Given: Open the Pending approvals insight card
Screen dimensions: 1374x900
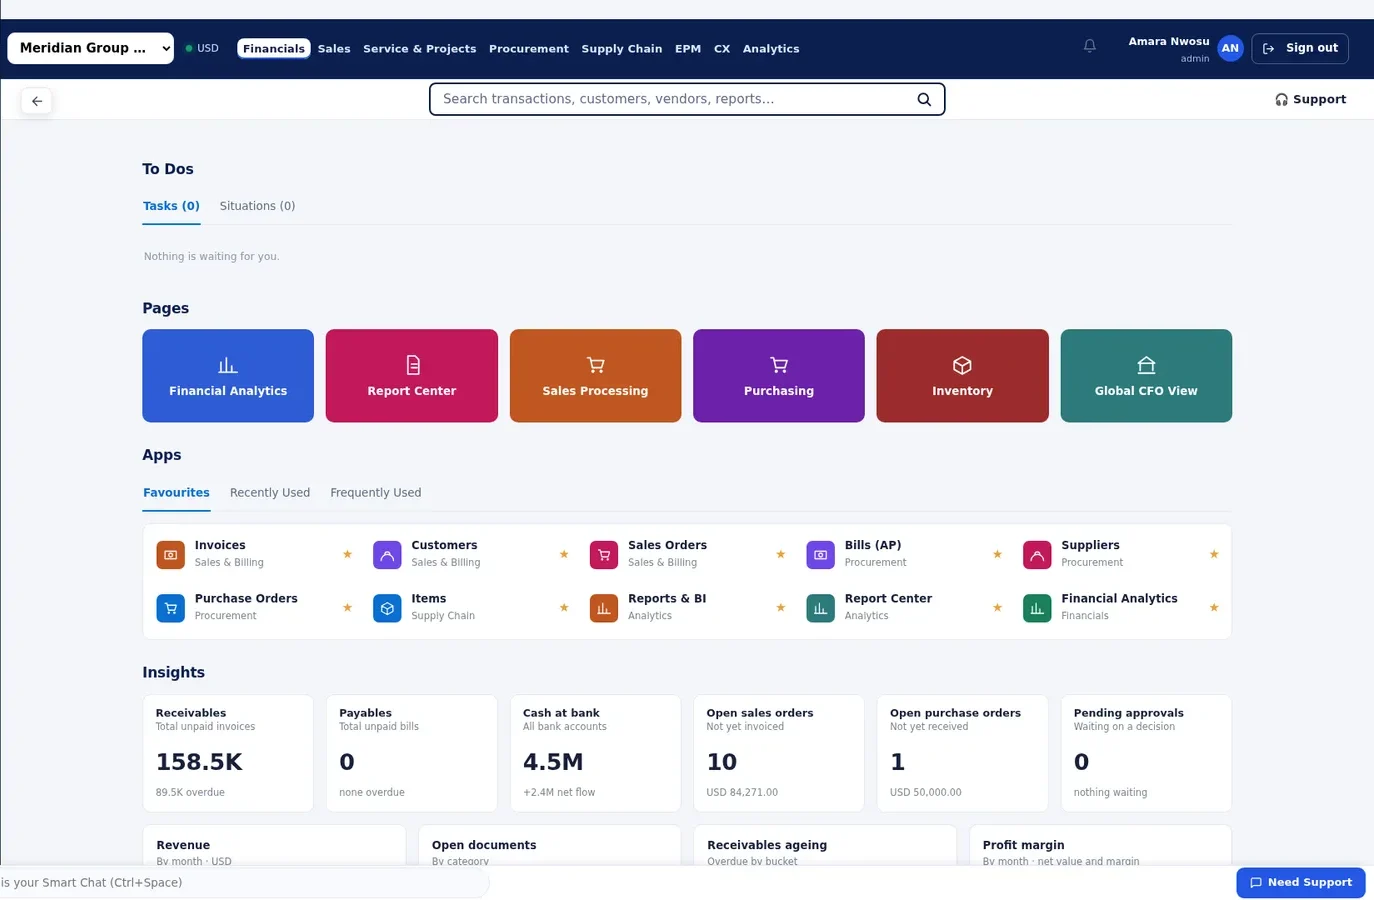Looking at the screenshot, I should tap(1146, 753).
